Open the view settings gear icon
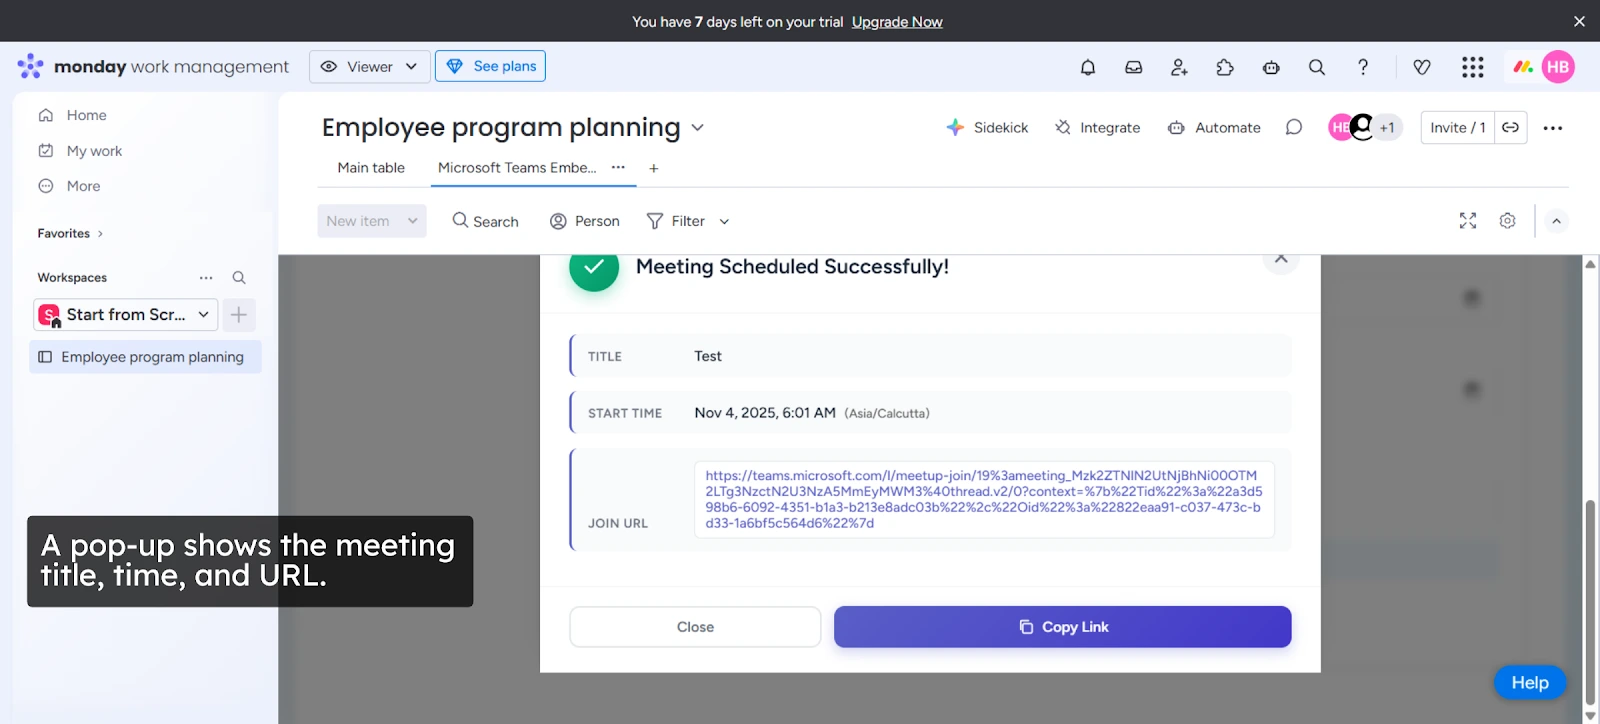 tap(1508, 221)
